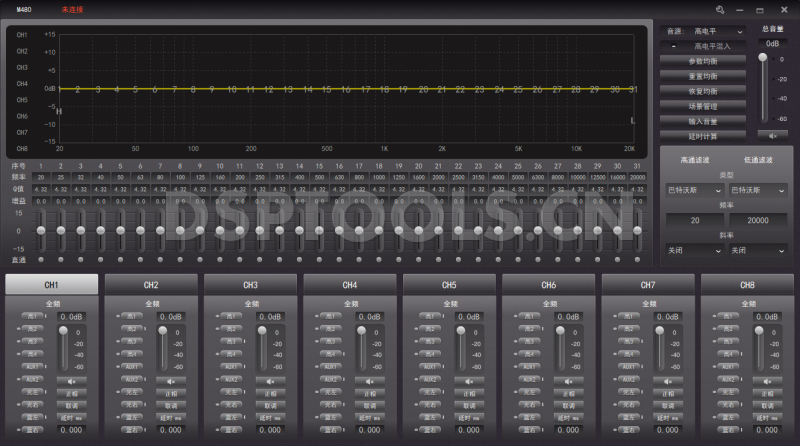Click EQ point 15 on the curve
800x446 pixels.
point(327,89)
